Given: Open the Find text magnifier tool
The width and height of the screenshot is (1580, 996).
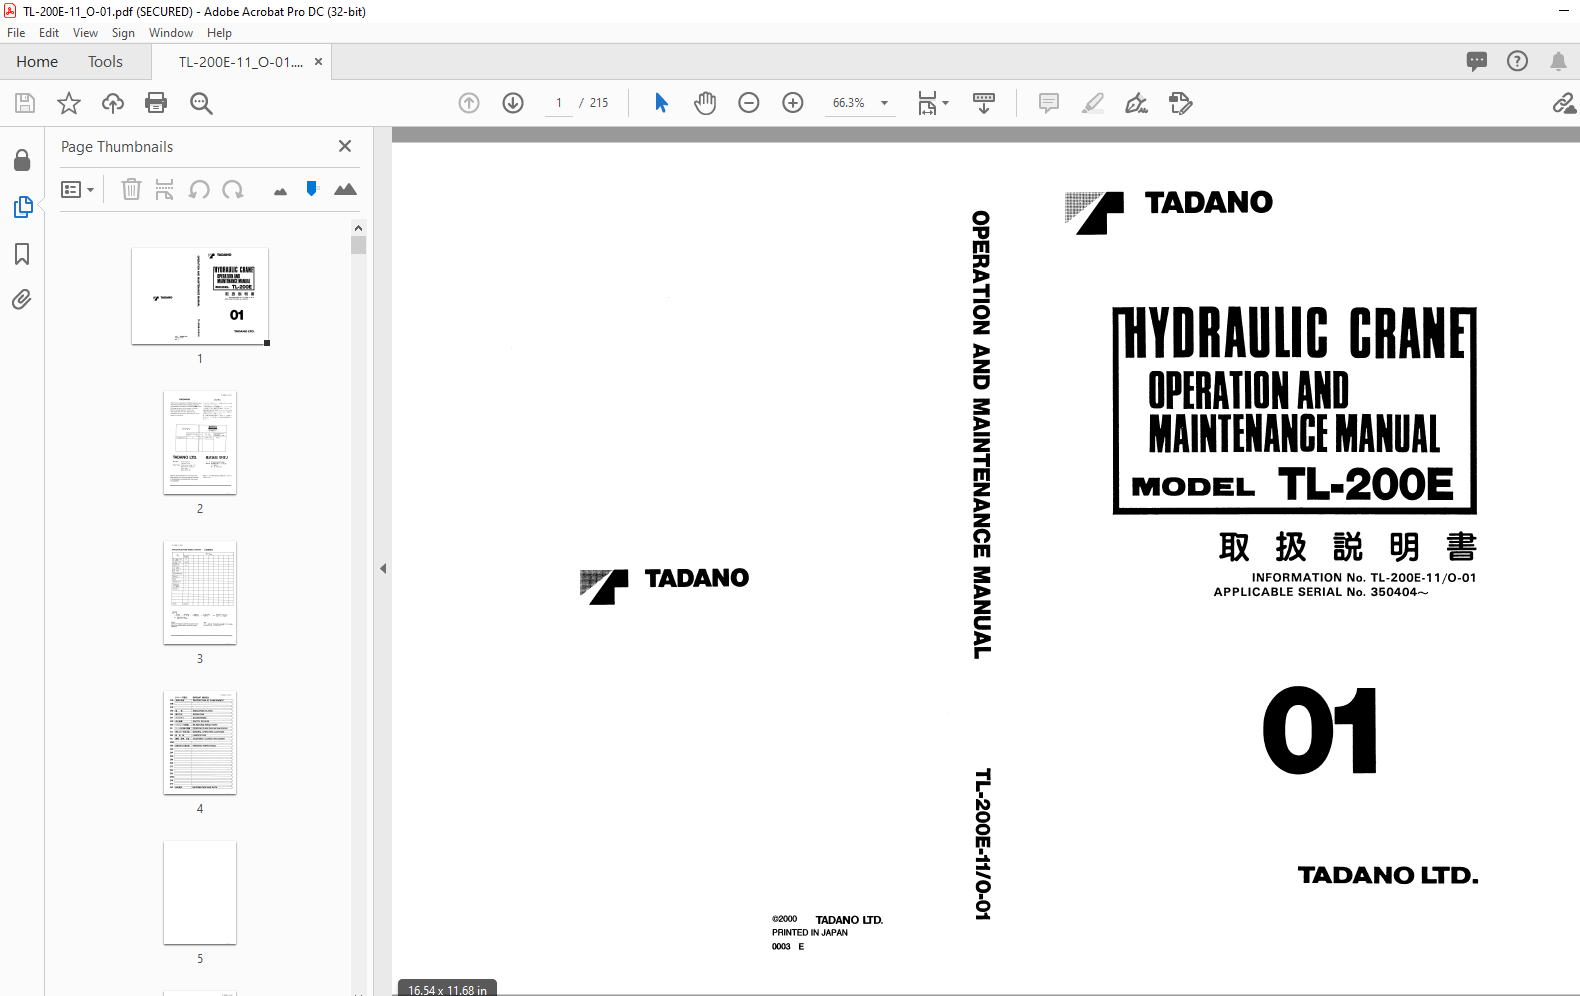Looking at the screenshot, I should coord(201,103).
